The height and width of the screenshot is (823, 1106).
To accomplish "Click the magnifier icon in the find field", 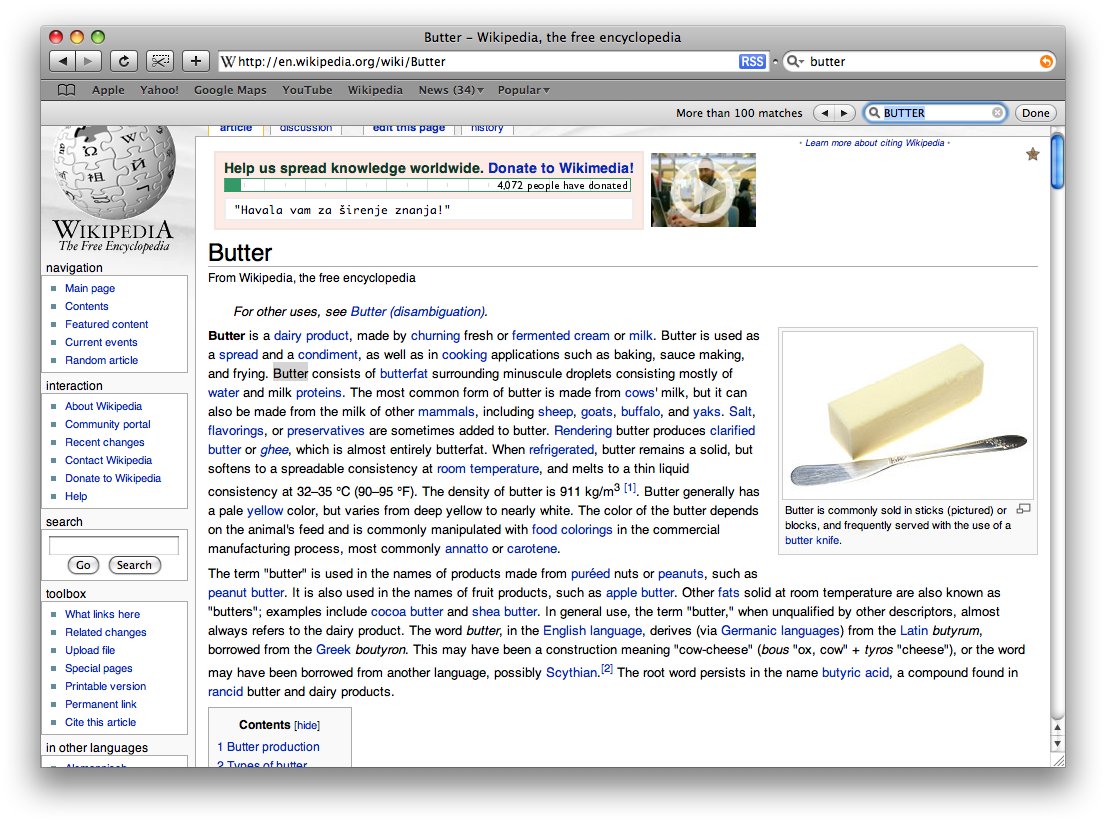I will tap(874, 113).
